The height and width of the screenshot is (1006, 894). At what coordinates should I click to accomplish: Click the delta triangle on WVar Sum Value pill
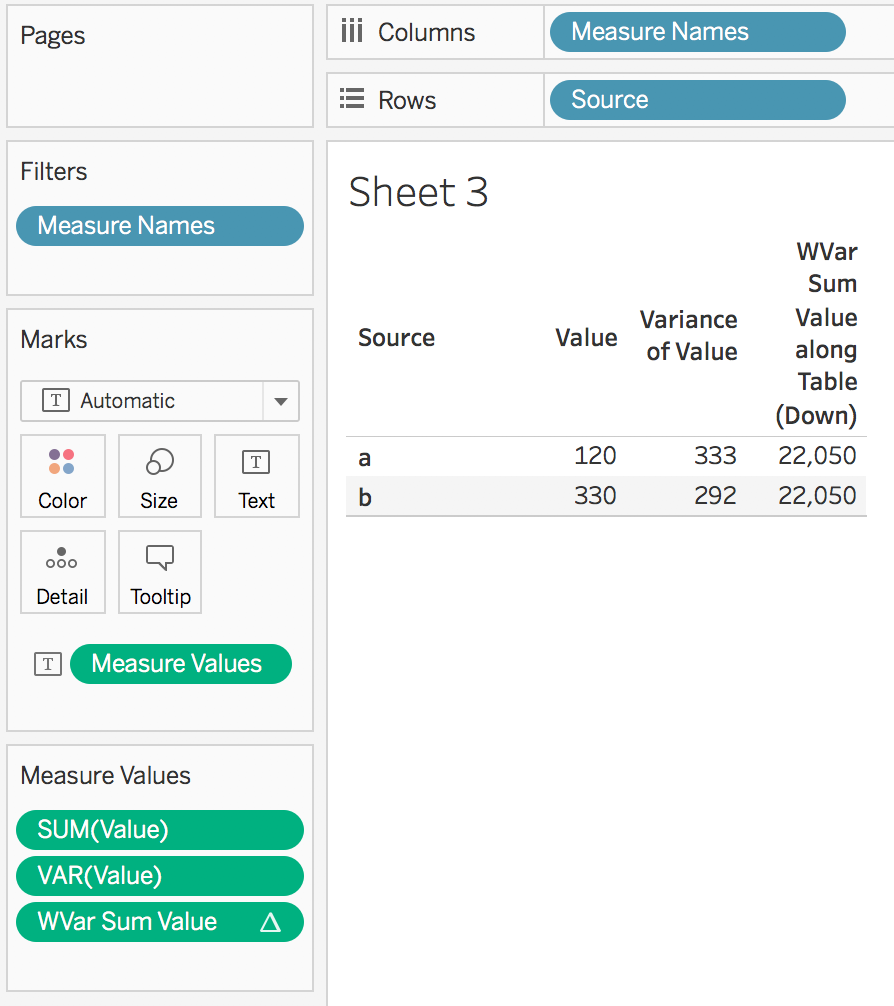tap(268, 921)
